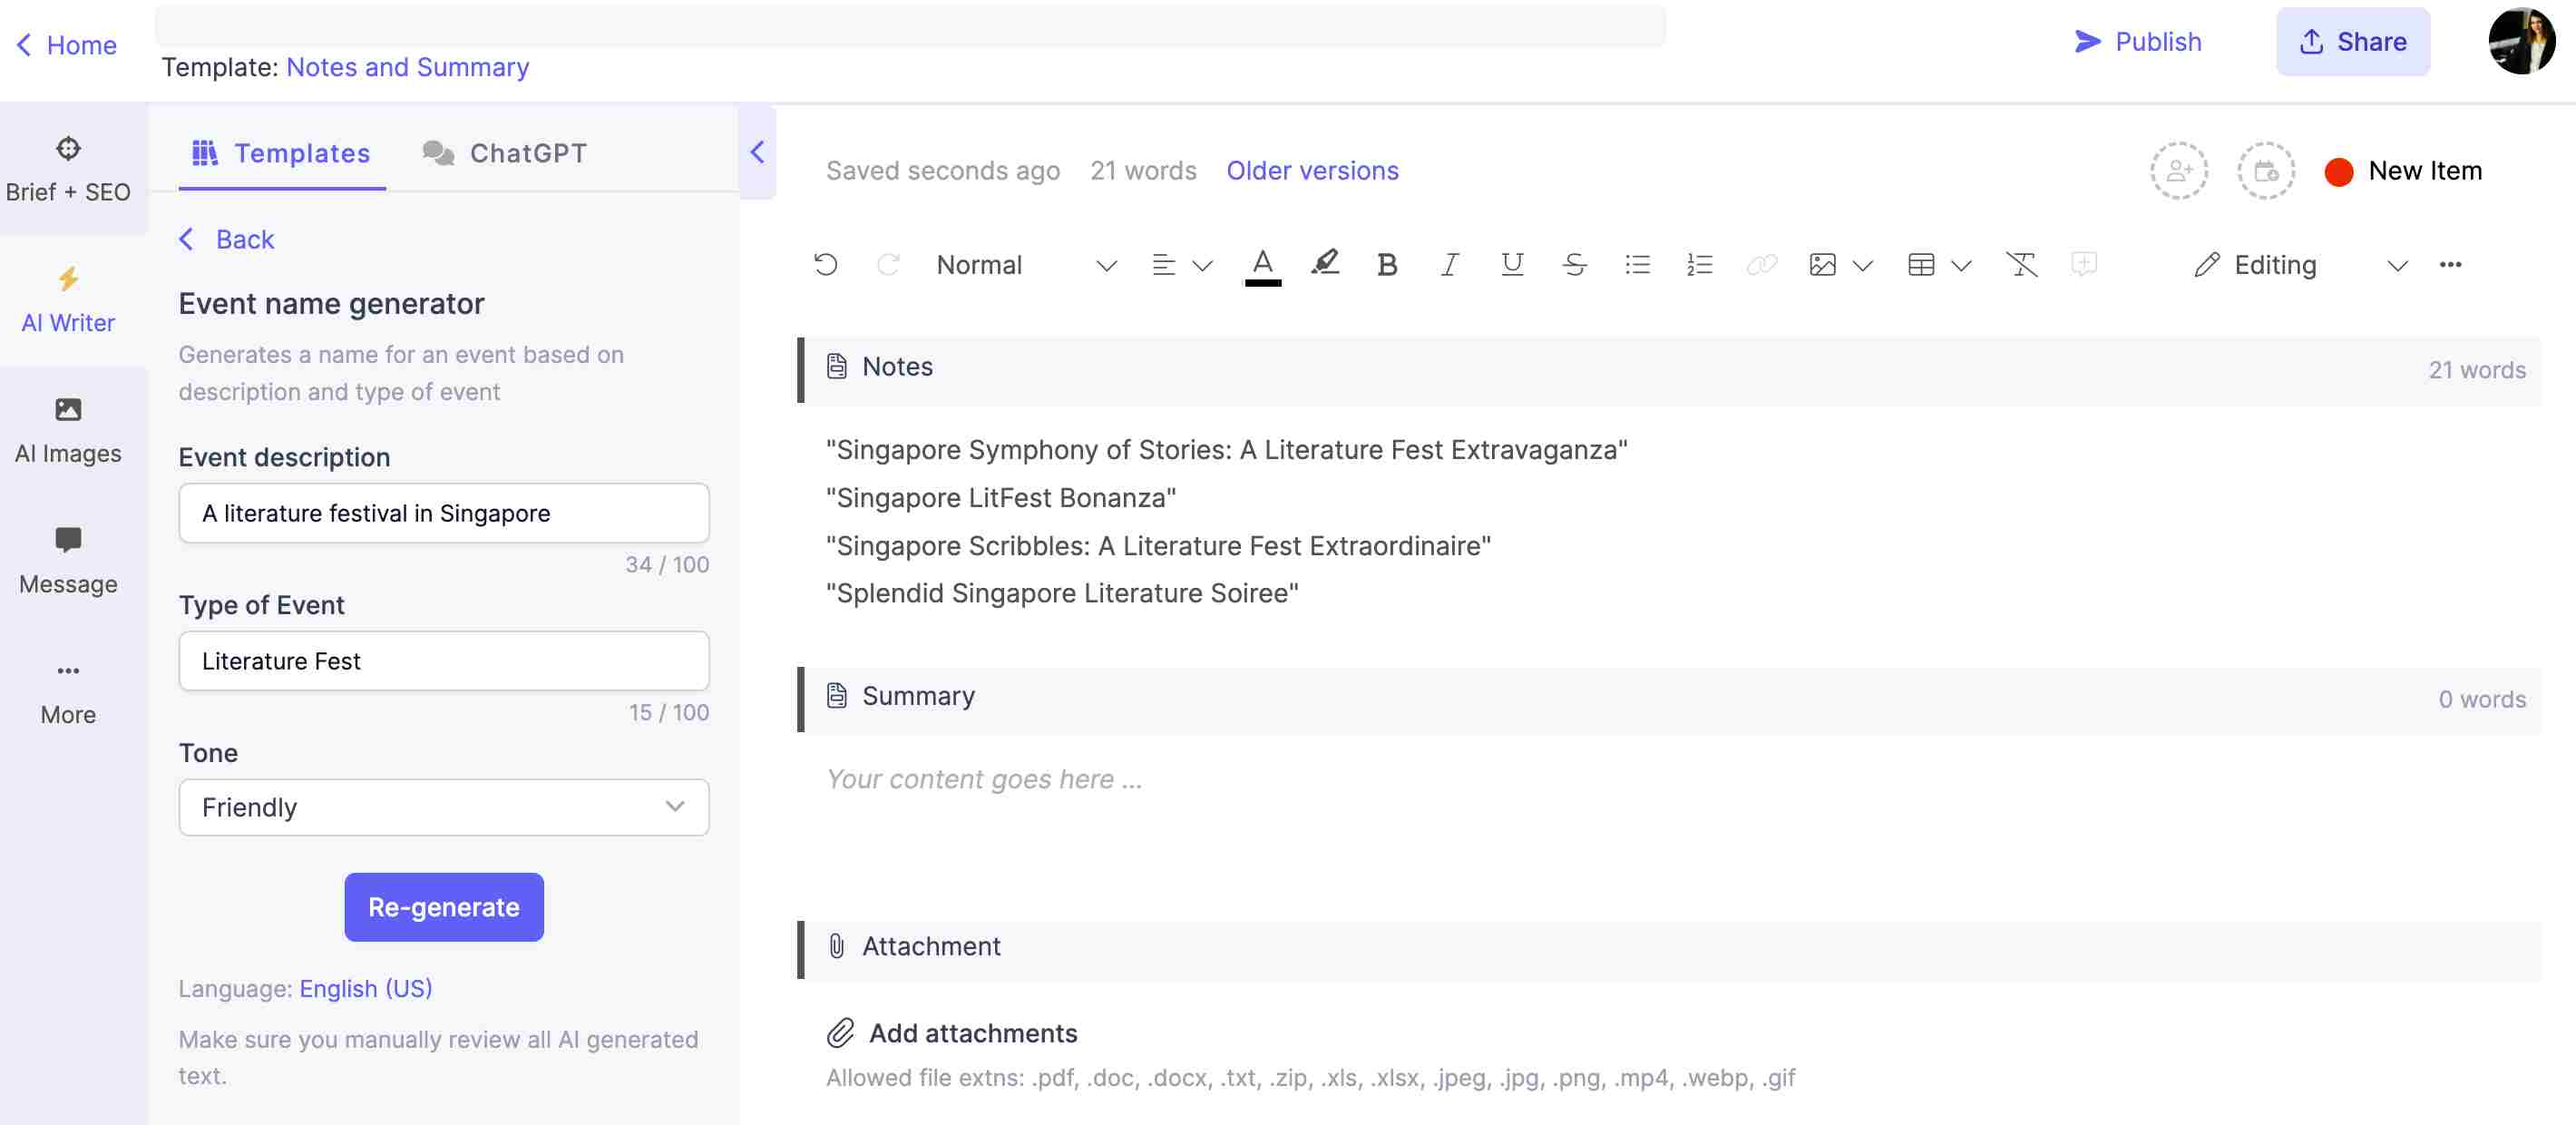Select the insert link icon
The width and height of the screenshot is (2576, 1125).
(x=1760, y=263)
